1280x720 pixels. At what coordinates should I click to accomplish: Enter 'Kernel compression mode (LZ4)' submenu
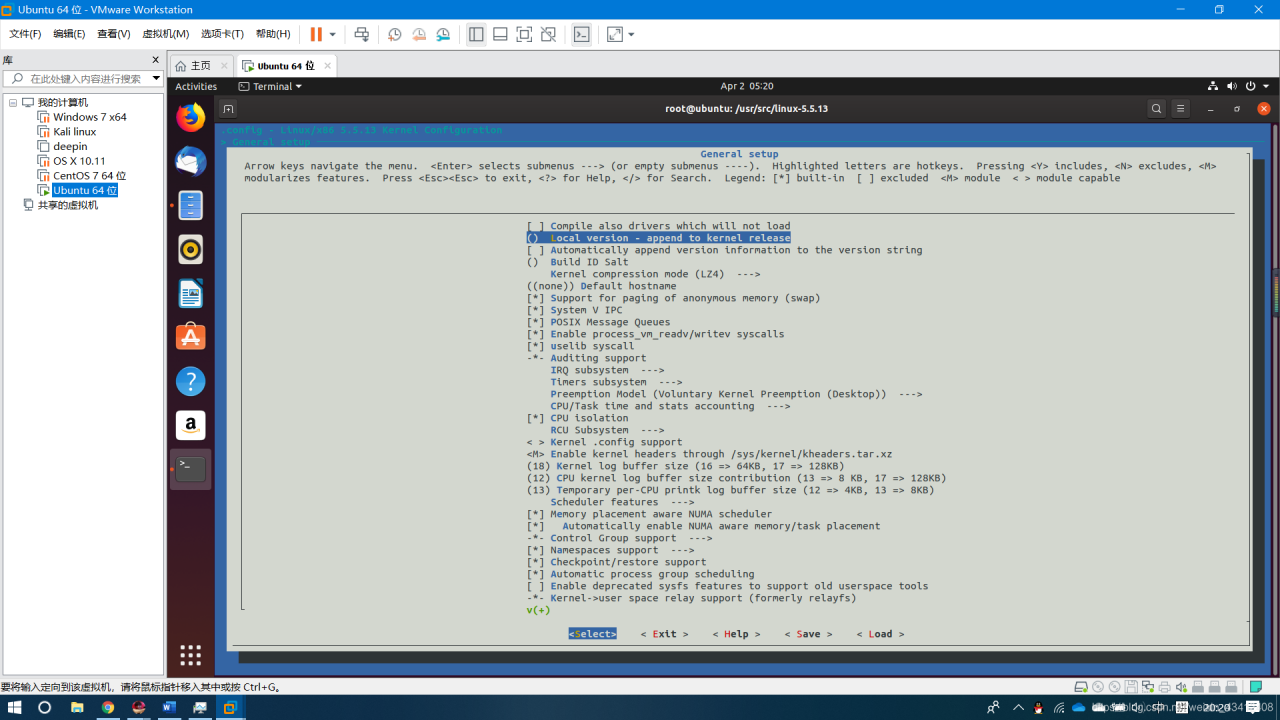coord(655,274)
